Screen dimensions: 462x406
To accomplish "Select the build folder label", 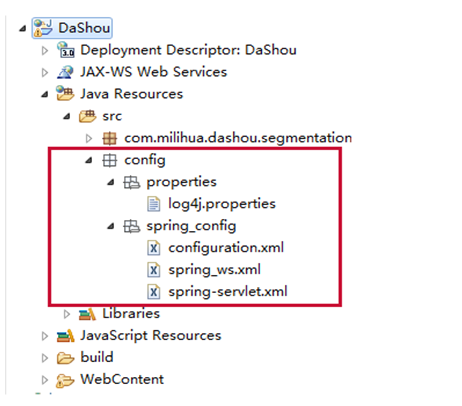I will point(97,357).
